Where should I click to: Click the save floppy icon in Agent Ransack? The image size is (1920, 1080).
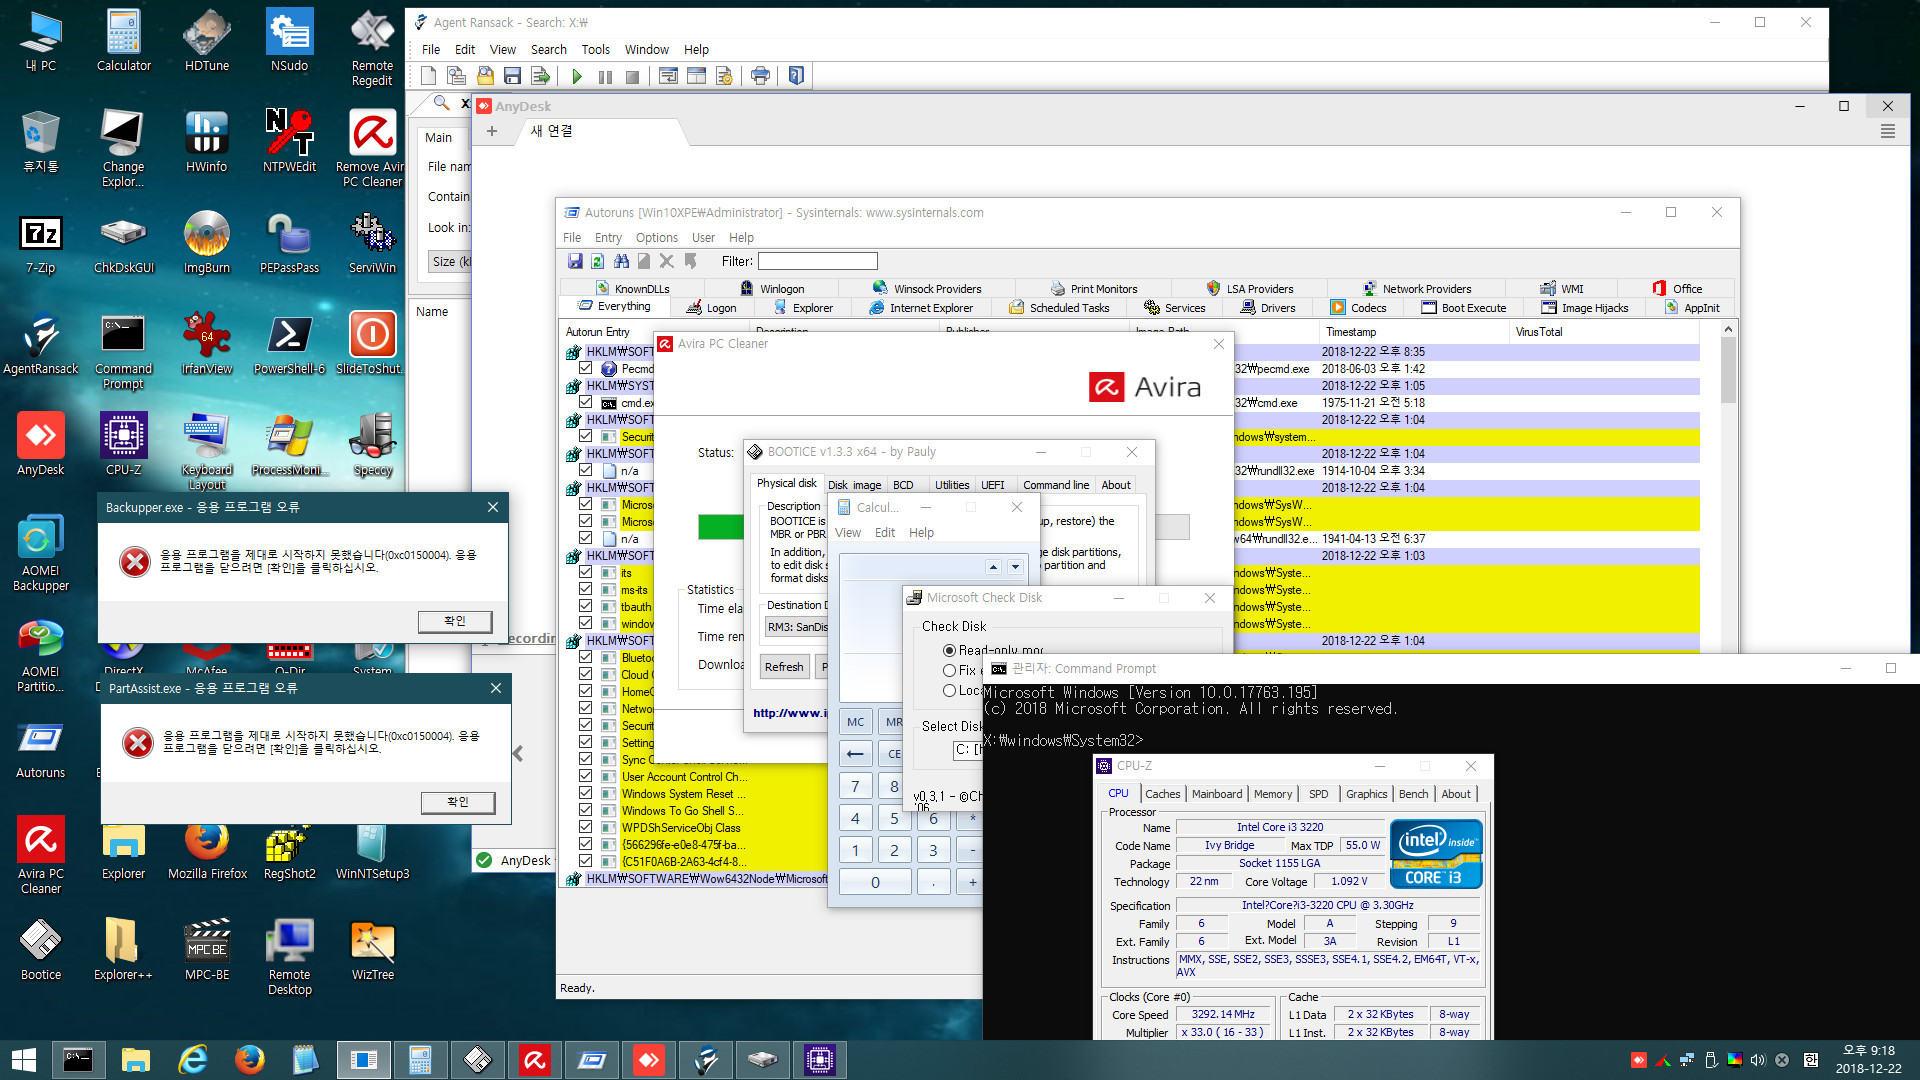512,76
